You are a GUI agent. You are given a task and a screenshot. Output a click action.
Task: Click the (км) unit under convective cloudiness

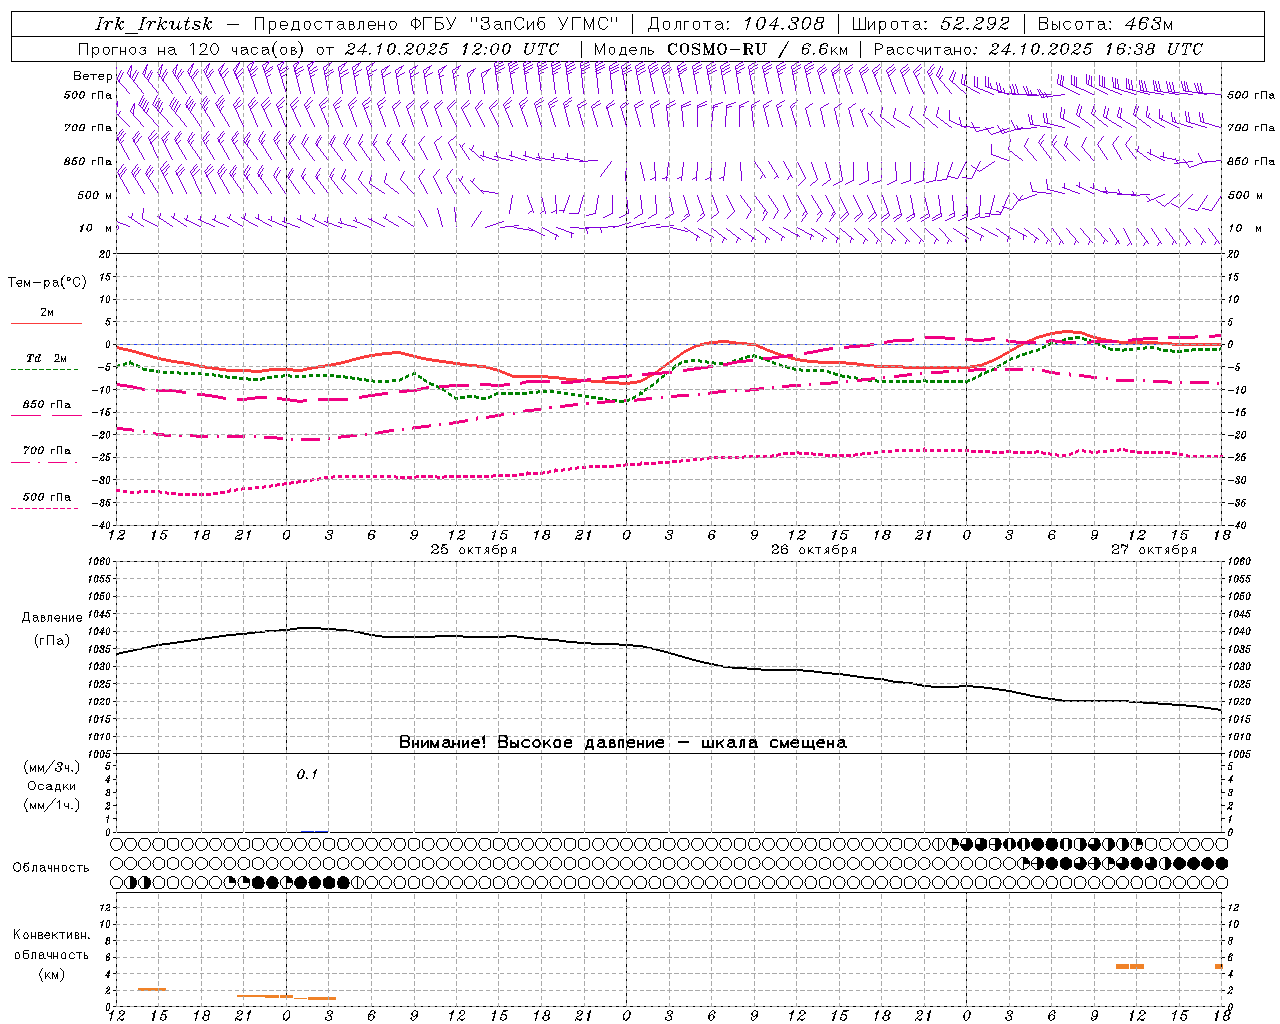[x=51, y=974]
